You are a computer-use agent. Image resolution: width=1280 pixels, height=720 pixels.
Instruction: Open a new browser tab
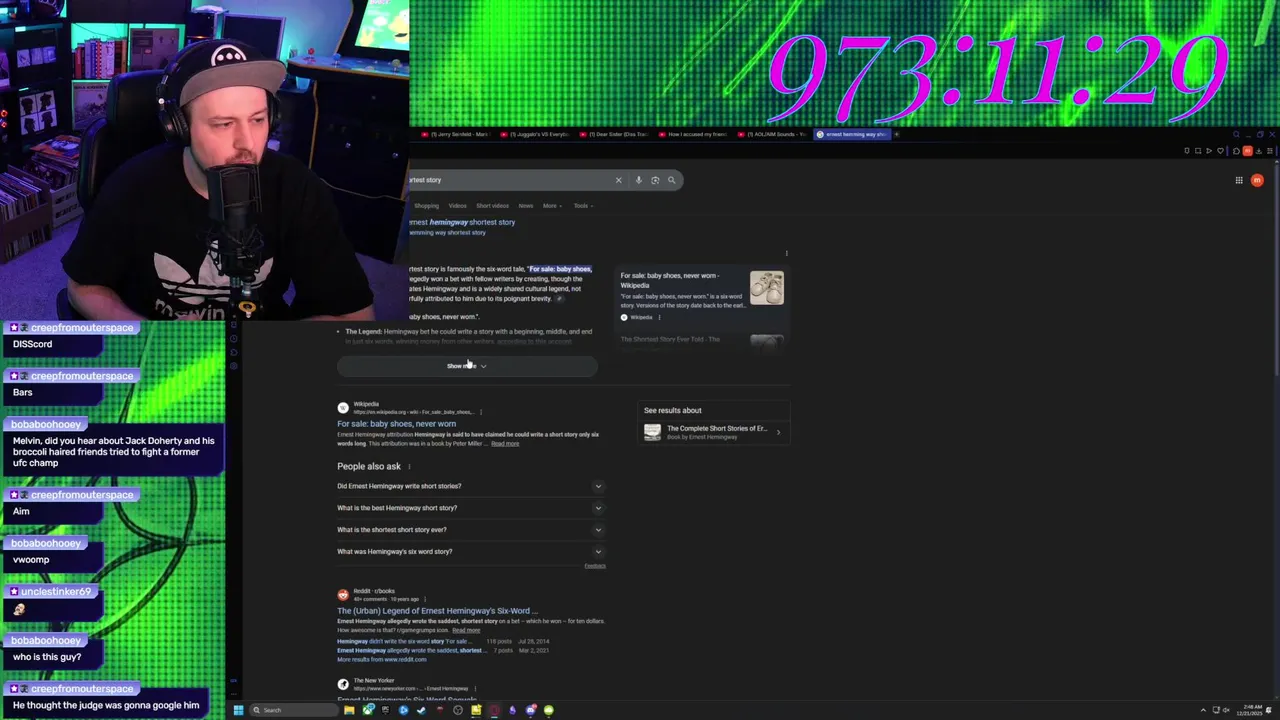(896, 134)
